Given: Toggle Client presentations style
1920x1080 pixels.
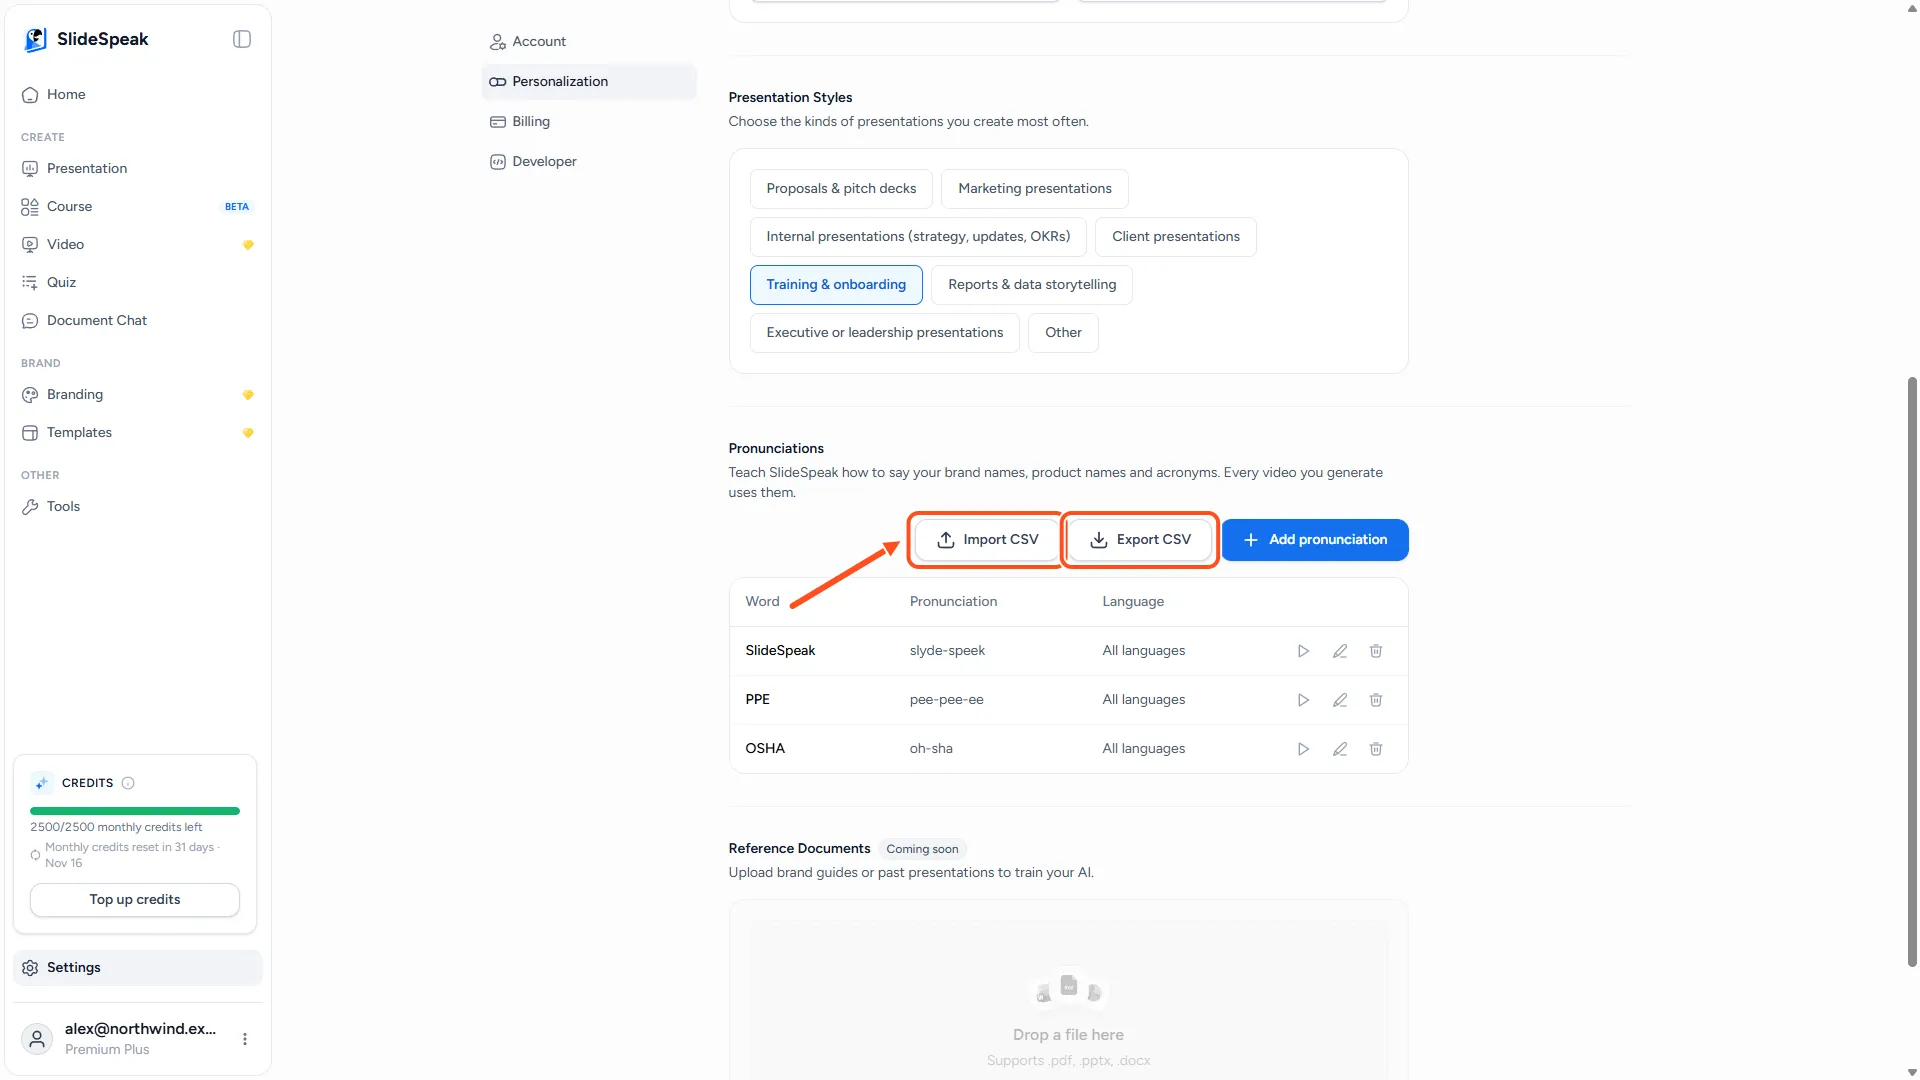Looking at the screenshot, I should (x=1175, y=237).
